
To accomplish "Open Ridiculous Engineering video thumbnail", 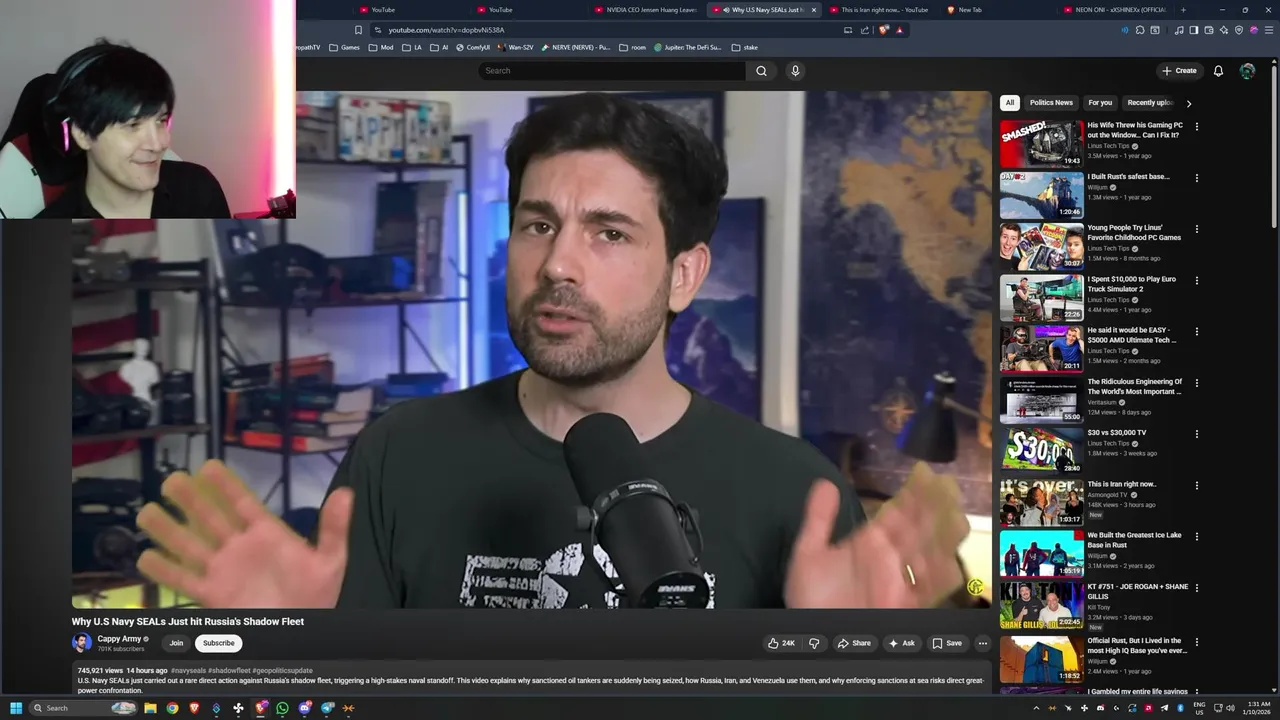I will tap(1041, 400).
